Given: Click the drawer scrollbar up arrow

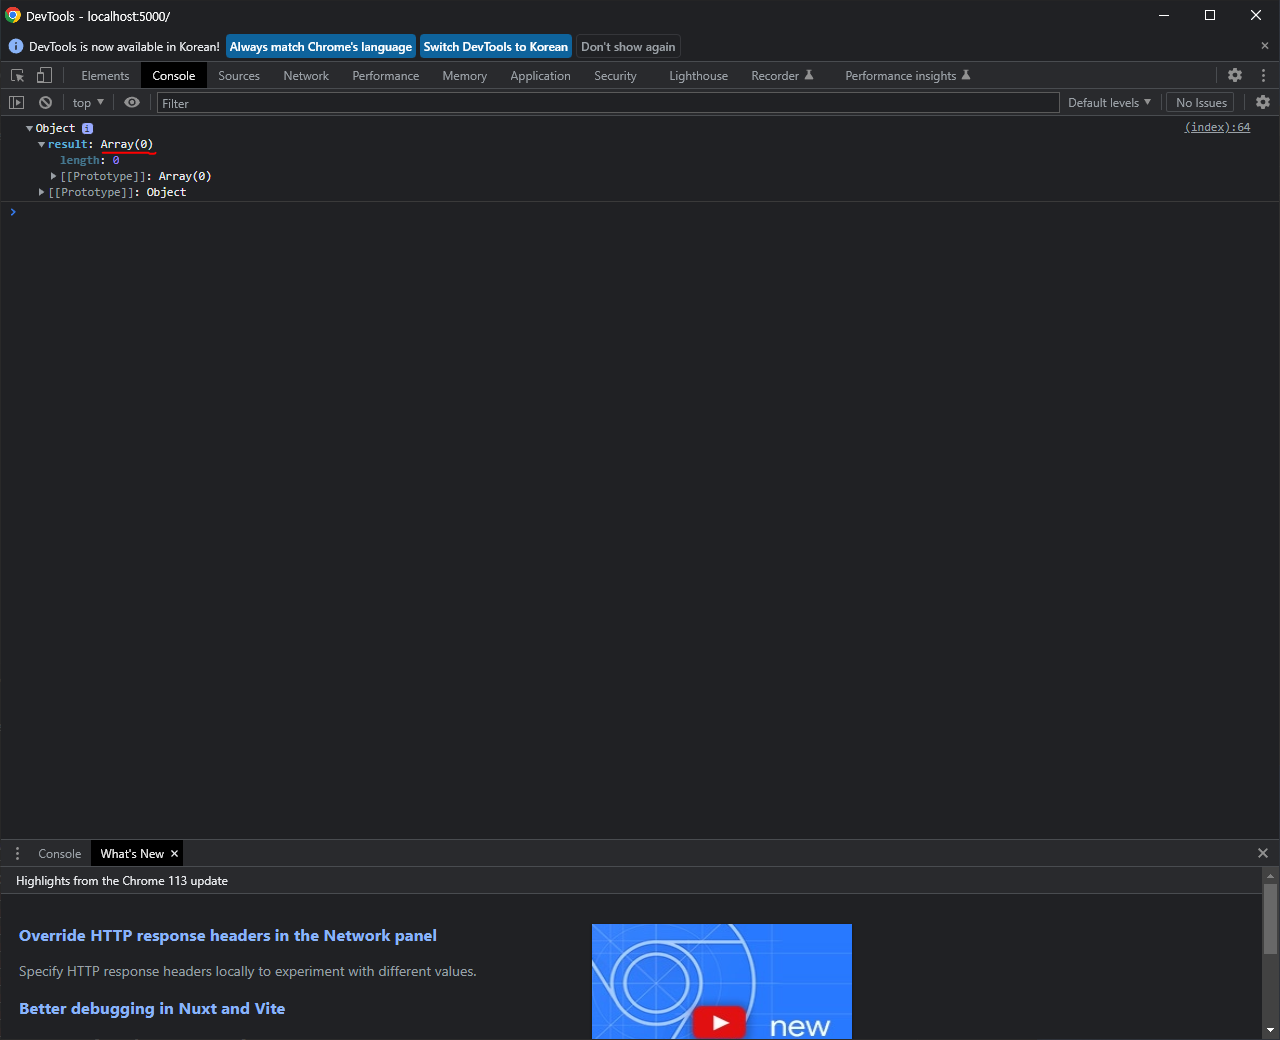Looking at the screenshot, I should (1270, 875).
